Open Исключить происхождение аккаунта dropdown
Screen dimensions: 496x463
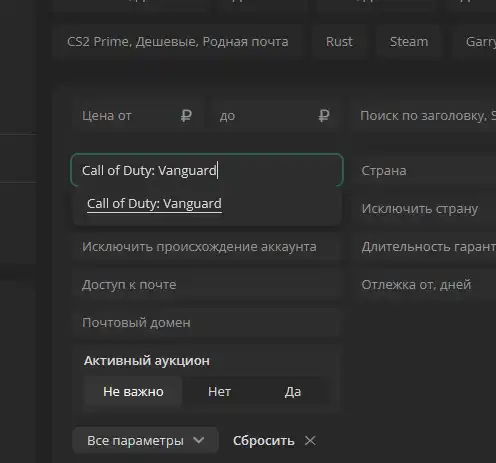207,247
